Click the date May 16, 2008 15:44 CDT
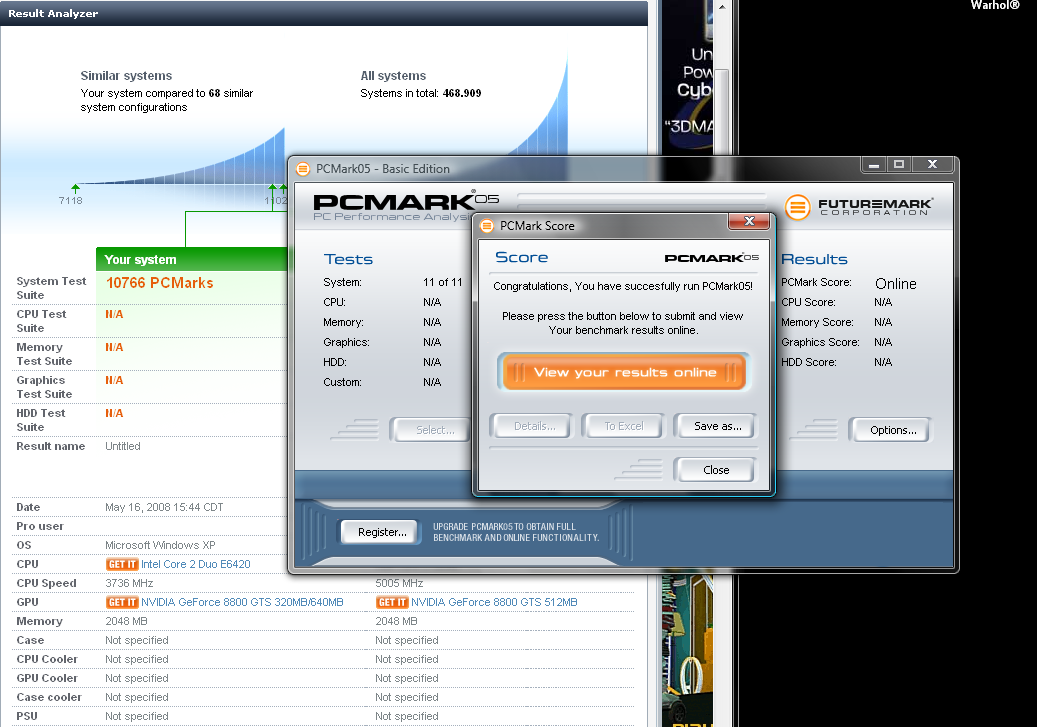1037x727 pixels. coord(164,507)
